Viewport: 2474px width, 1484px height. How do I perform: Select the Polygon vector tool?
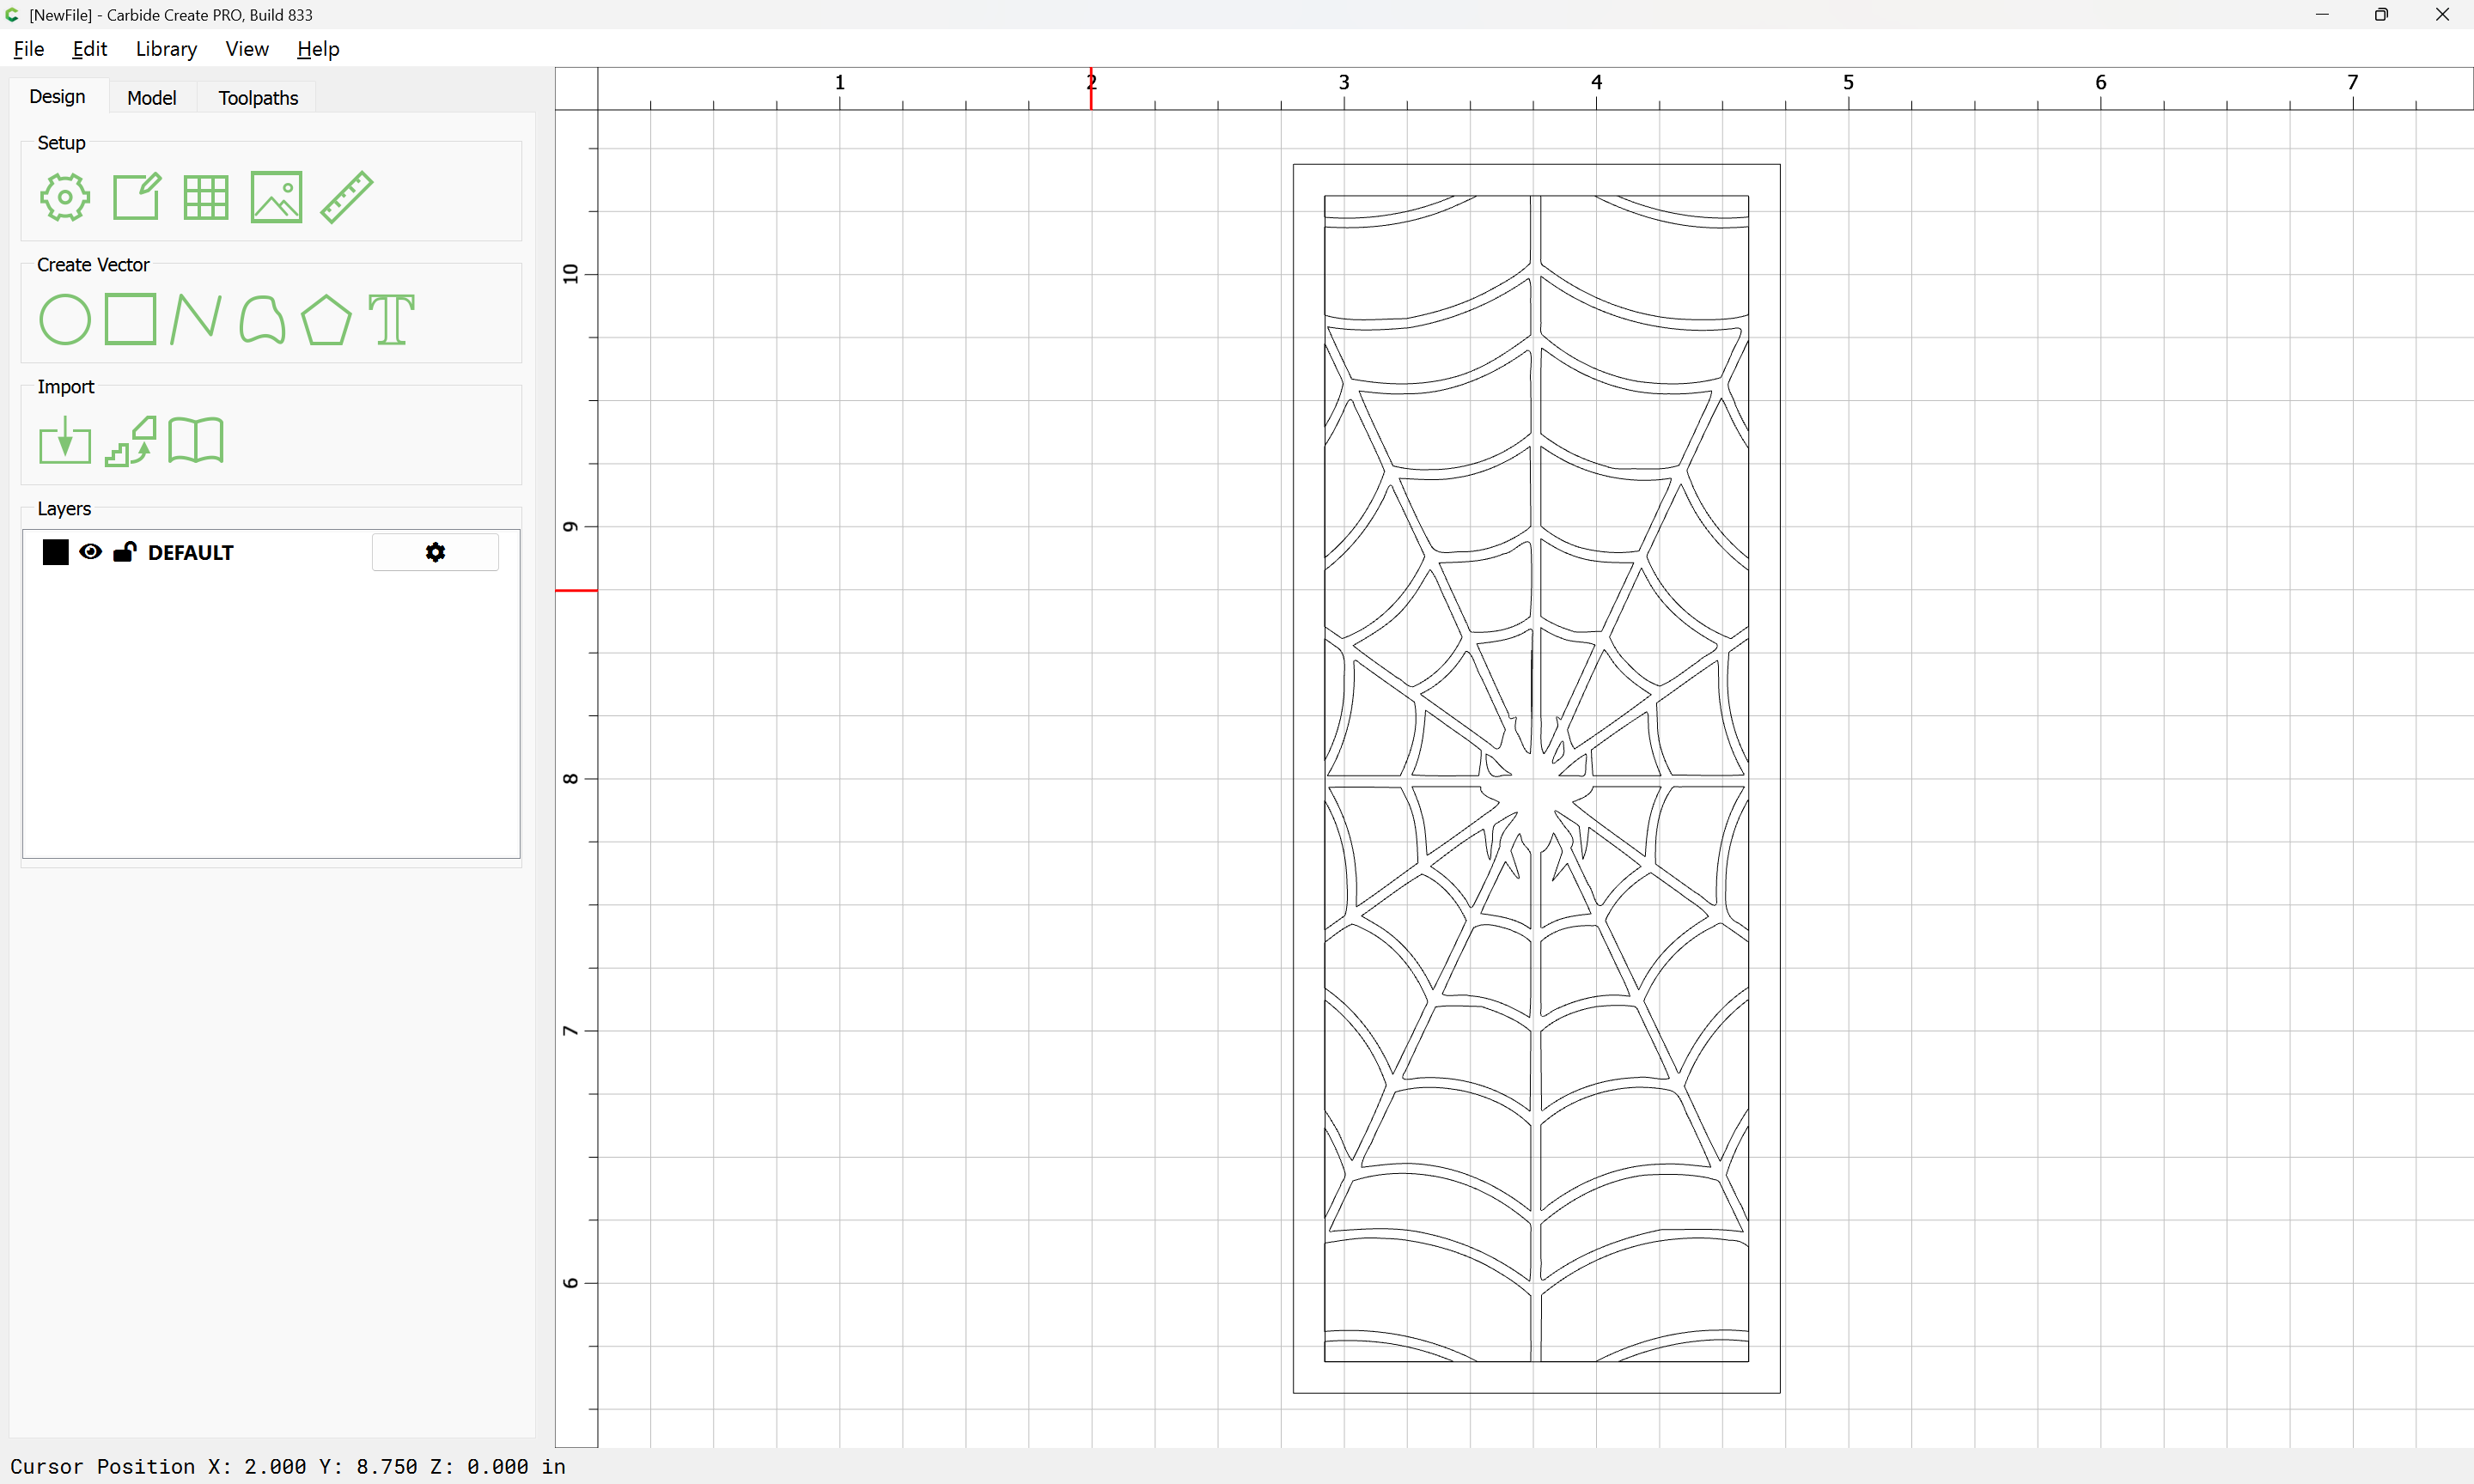[326, 320]
